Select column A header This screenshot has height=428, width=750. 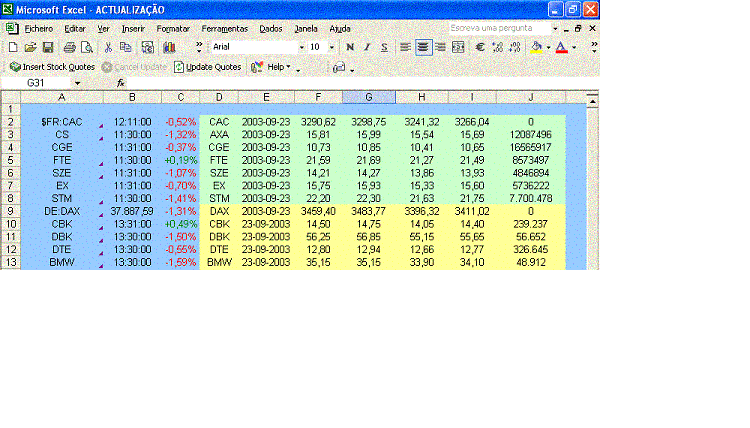(x=62, y=98)
